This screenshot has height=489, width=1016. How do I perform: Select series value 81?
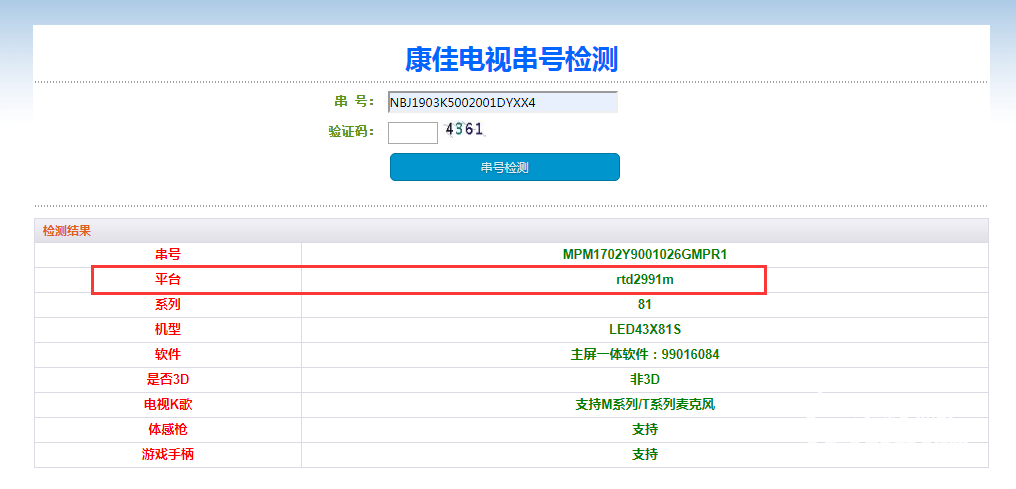(645, 304)
